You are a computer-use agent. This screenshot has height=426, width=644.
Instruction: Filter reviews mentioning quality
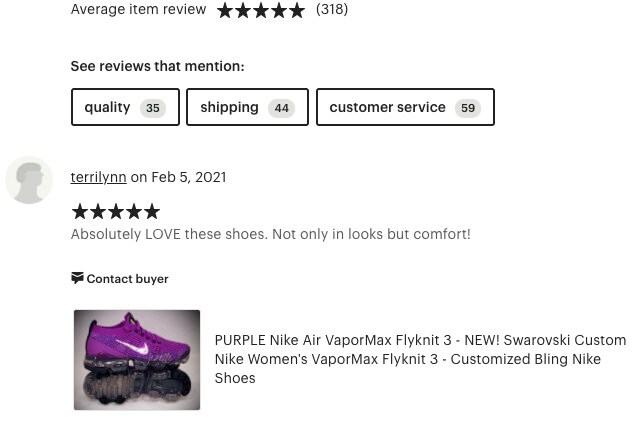click(x=125, y=107)
